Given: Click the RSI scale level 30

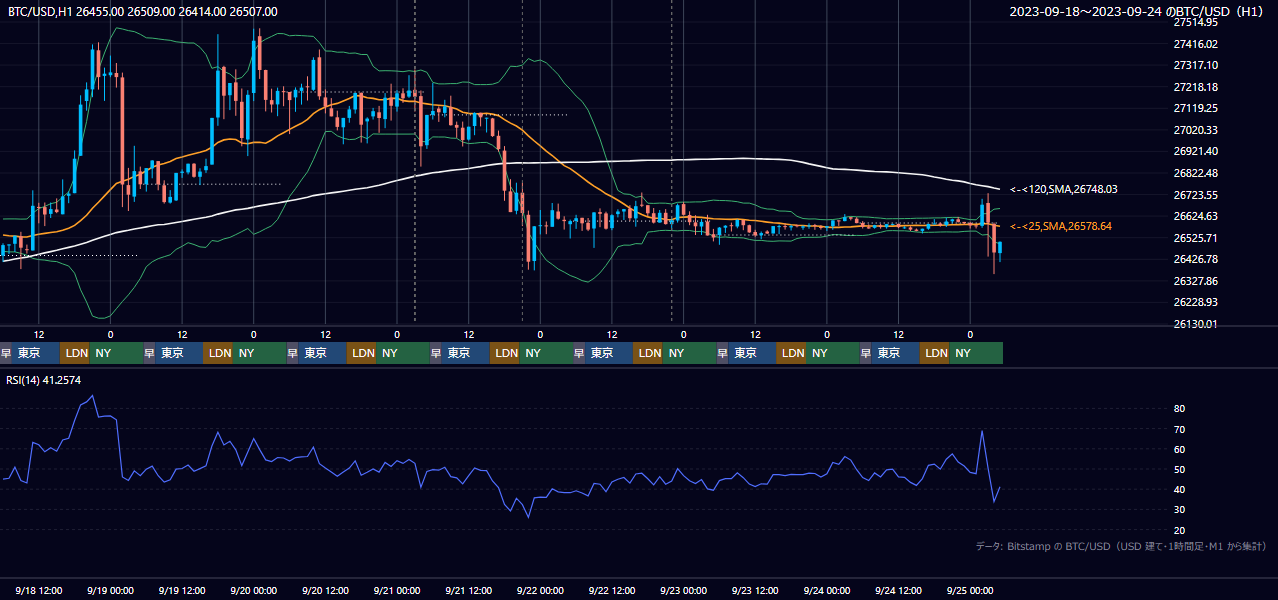Looking at the screenshot, I should tap(1179, 510).
